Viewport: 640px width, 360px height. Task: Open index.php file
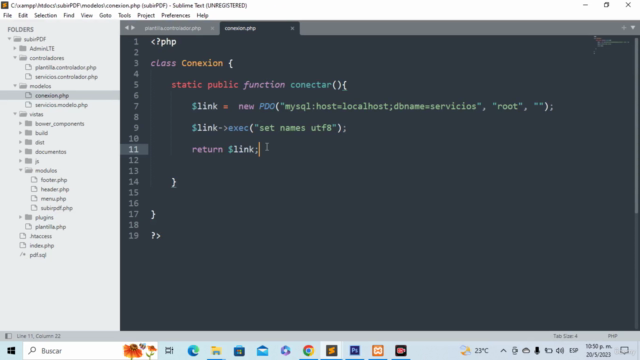(x=42, y=246)
